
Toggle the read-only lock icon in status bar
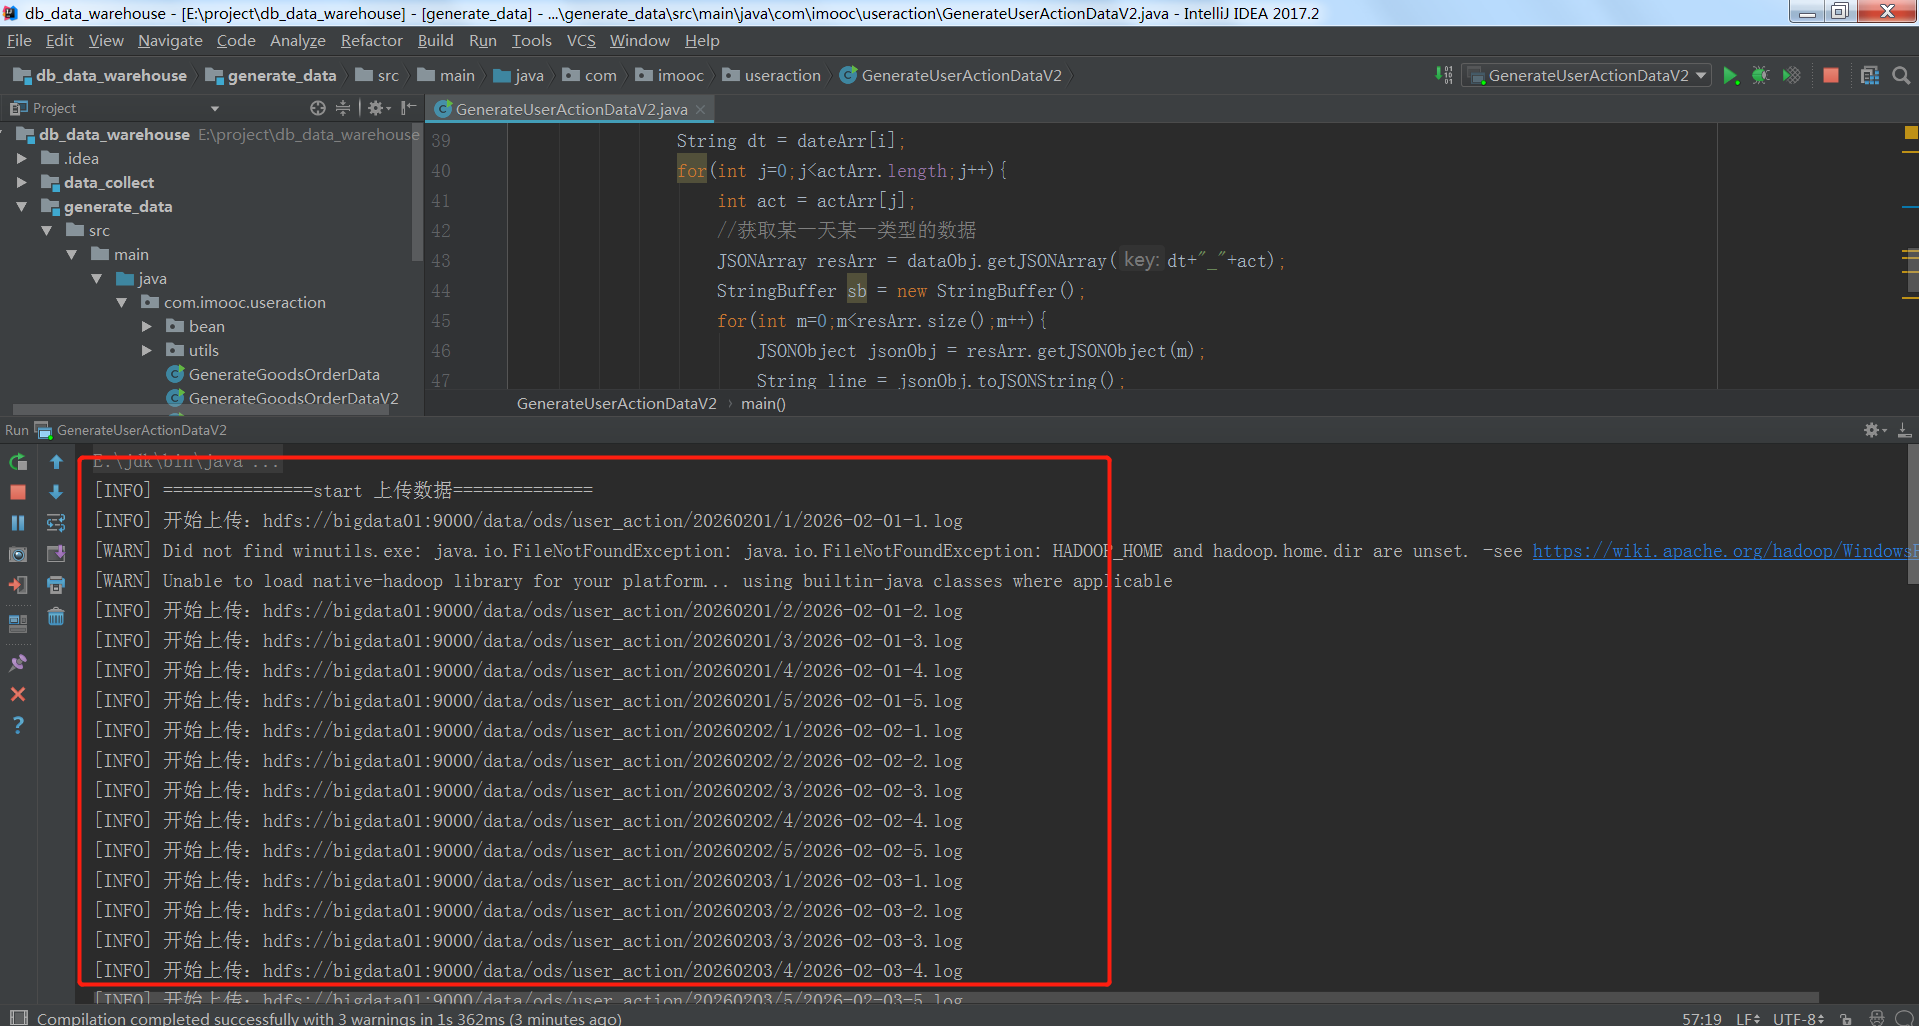point(1846,1018)
